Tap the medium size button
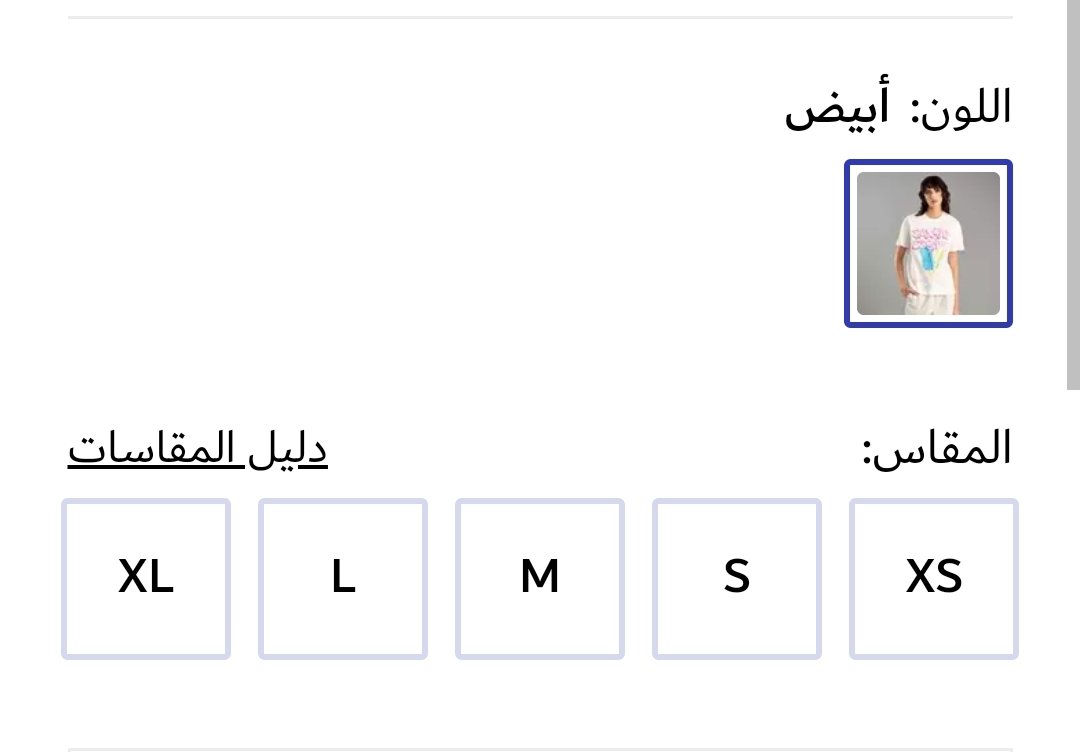Viewport: 1080px width, 752px height. pyautogui.click(x=540, y=578)
